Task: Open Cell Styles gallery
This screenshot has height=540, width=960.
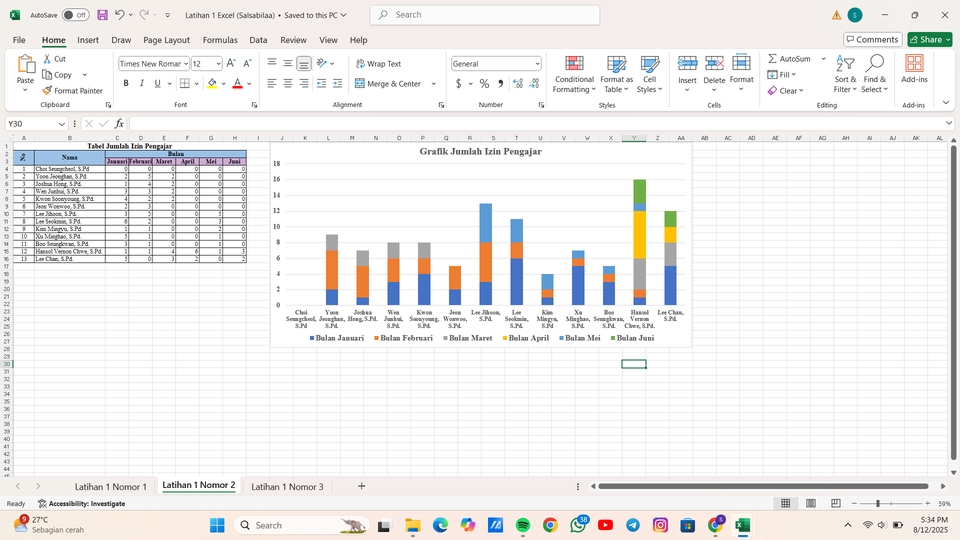Action: pos(650,74)
